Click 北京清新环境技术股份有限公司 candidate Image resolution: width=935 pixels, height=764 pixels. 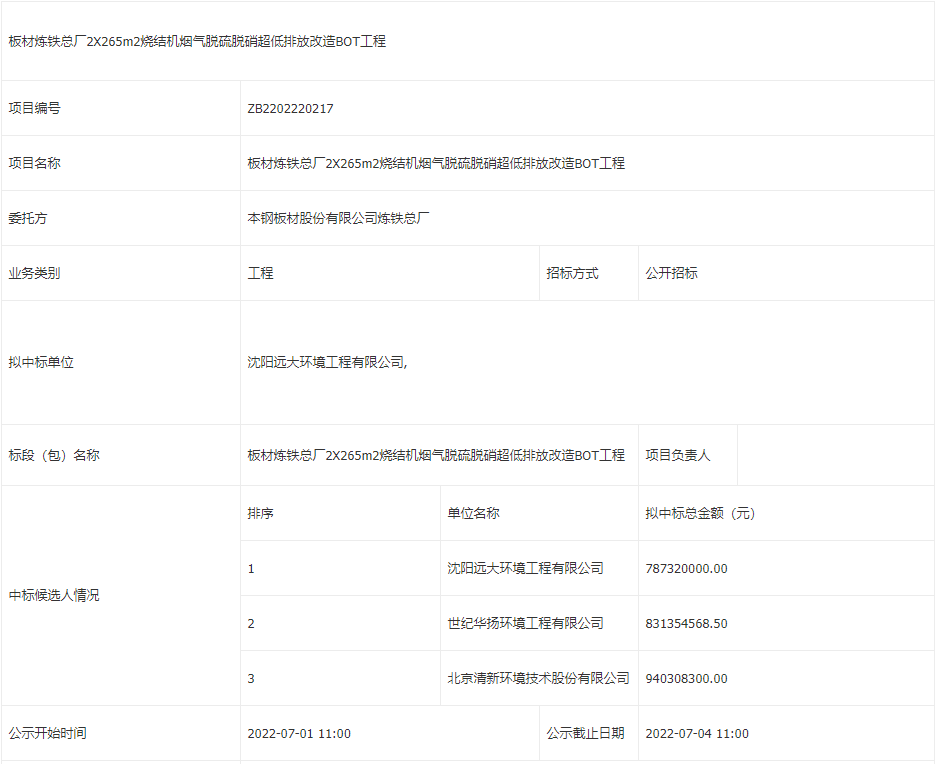pos(538,678)
